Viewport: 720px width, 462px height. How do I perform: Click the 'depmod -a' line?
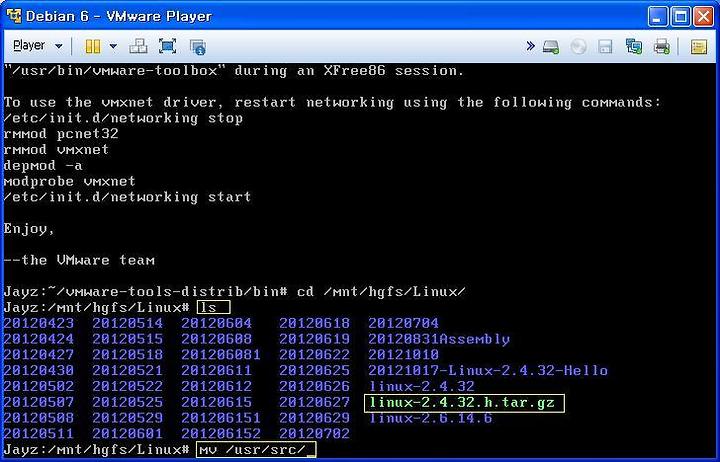pos(43,165)
